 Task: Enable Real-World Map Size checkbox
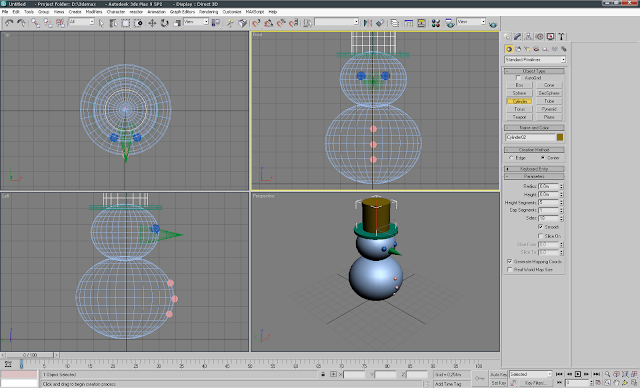pyautogui.click(x=509, y=270)
